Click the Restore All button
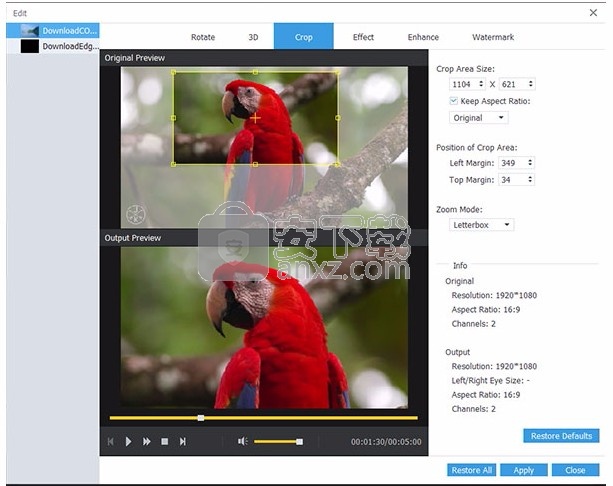613x486 pixels. click(471, 470)
